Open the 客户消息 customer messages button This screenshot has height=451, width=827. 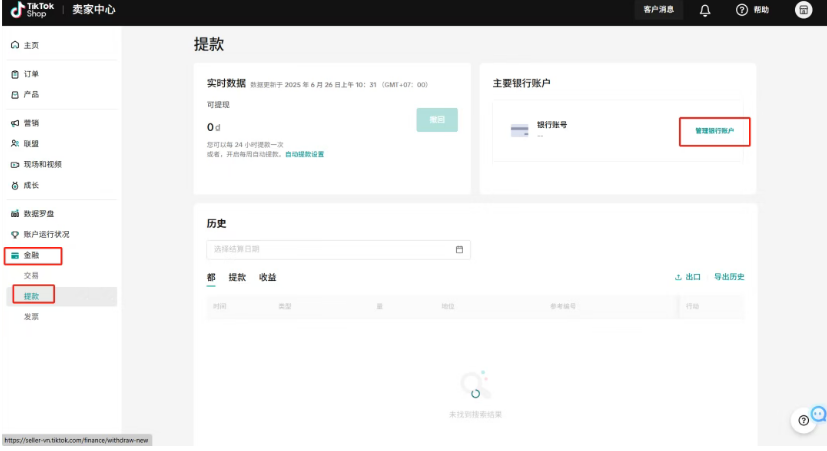pos(659,9)
